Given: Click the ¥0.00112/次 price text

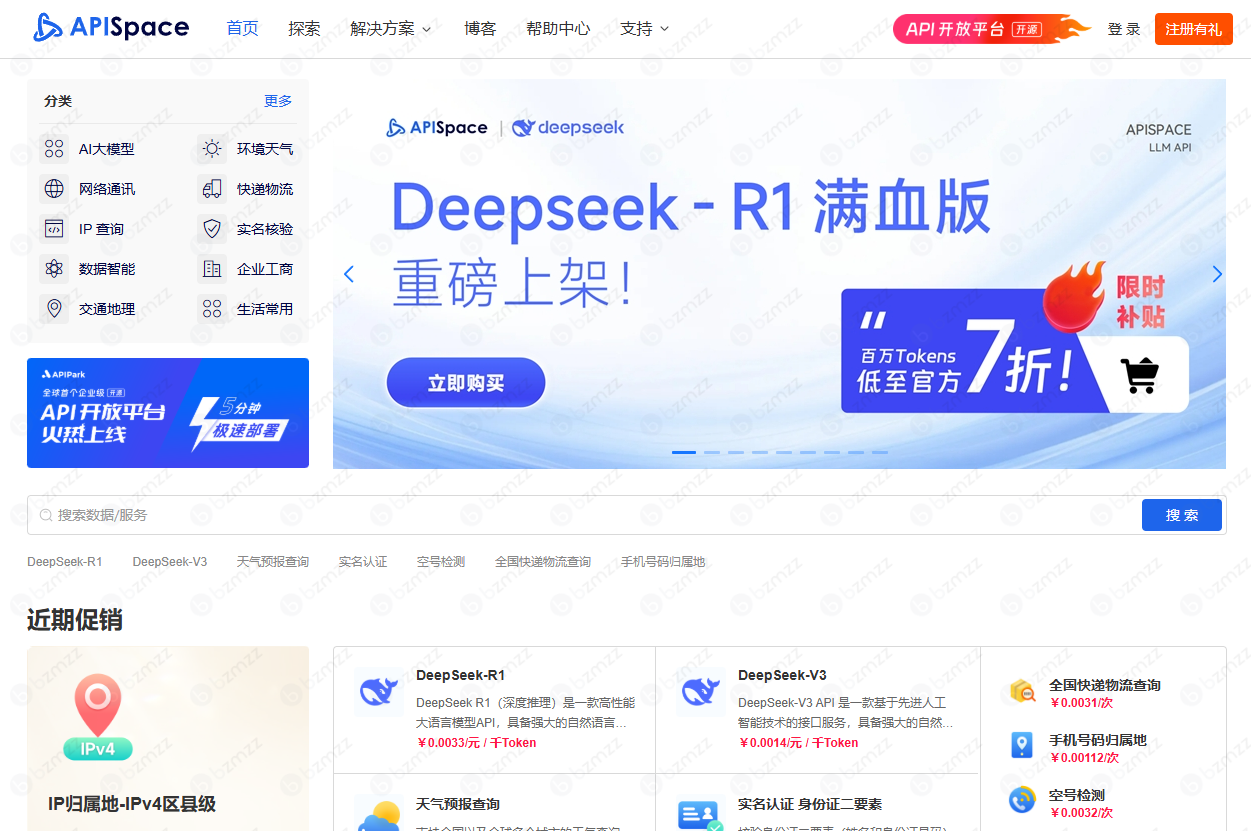Looking at the screenshot, I should pos(1084,758).
